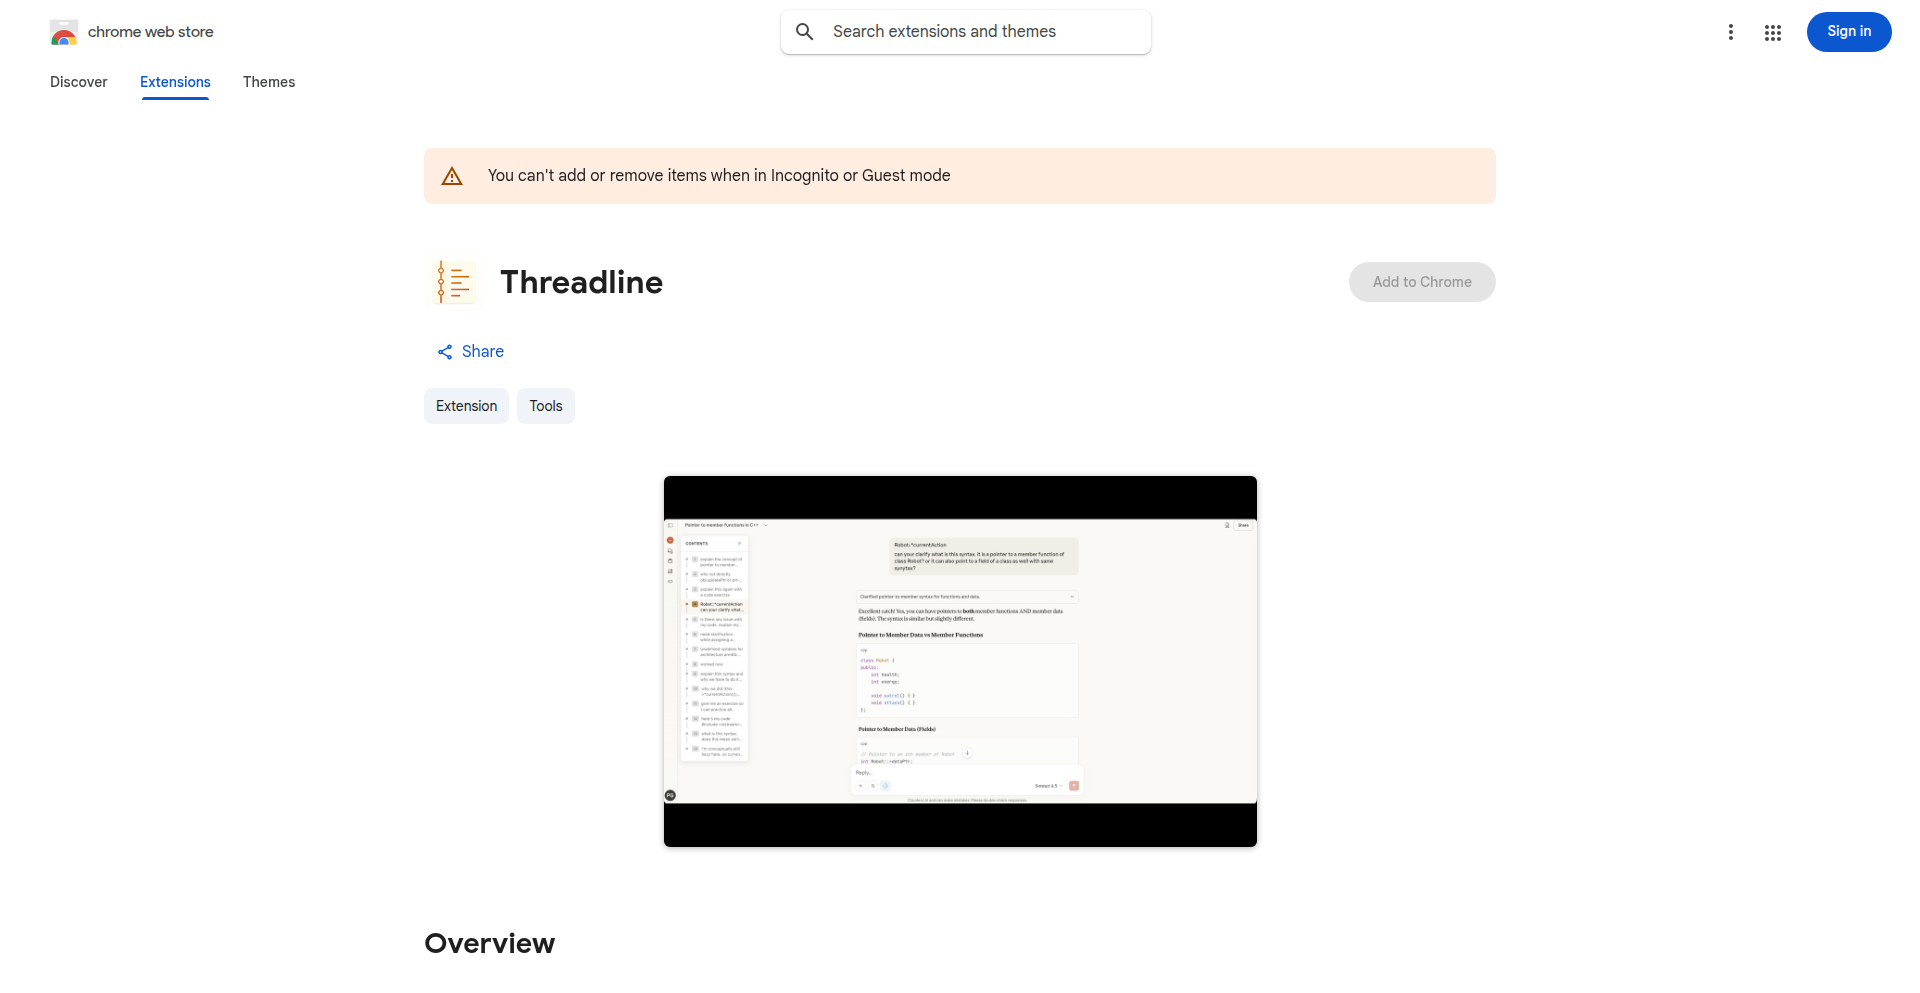This screenshot has width=1920, height=993.
Task: Click the Overview section heading
Action: pyautogui.click(x=489, y=942)
